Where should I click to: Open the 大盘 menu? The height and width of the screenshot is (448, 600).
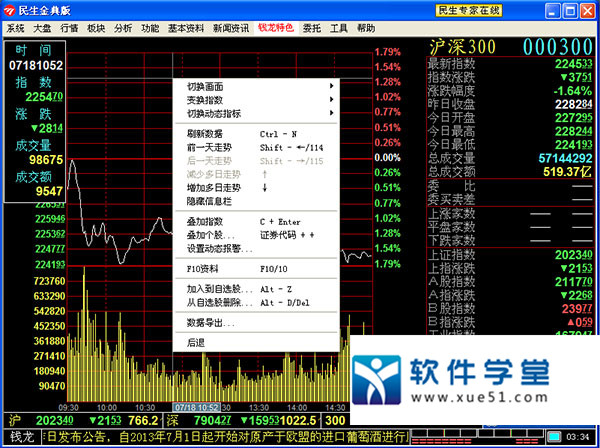[x=42, y=28]
